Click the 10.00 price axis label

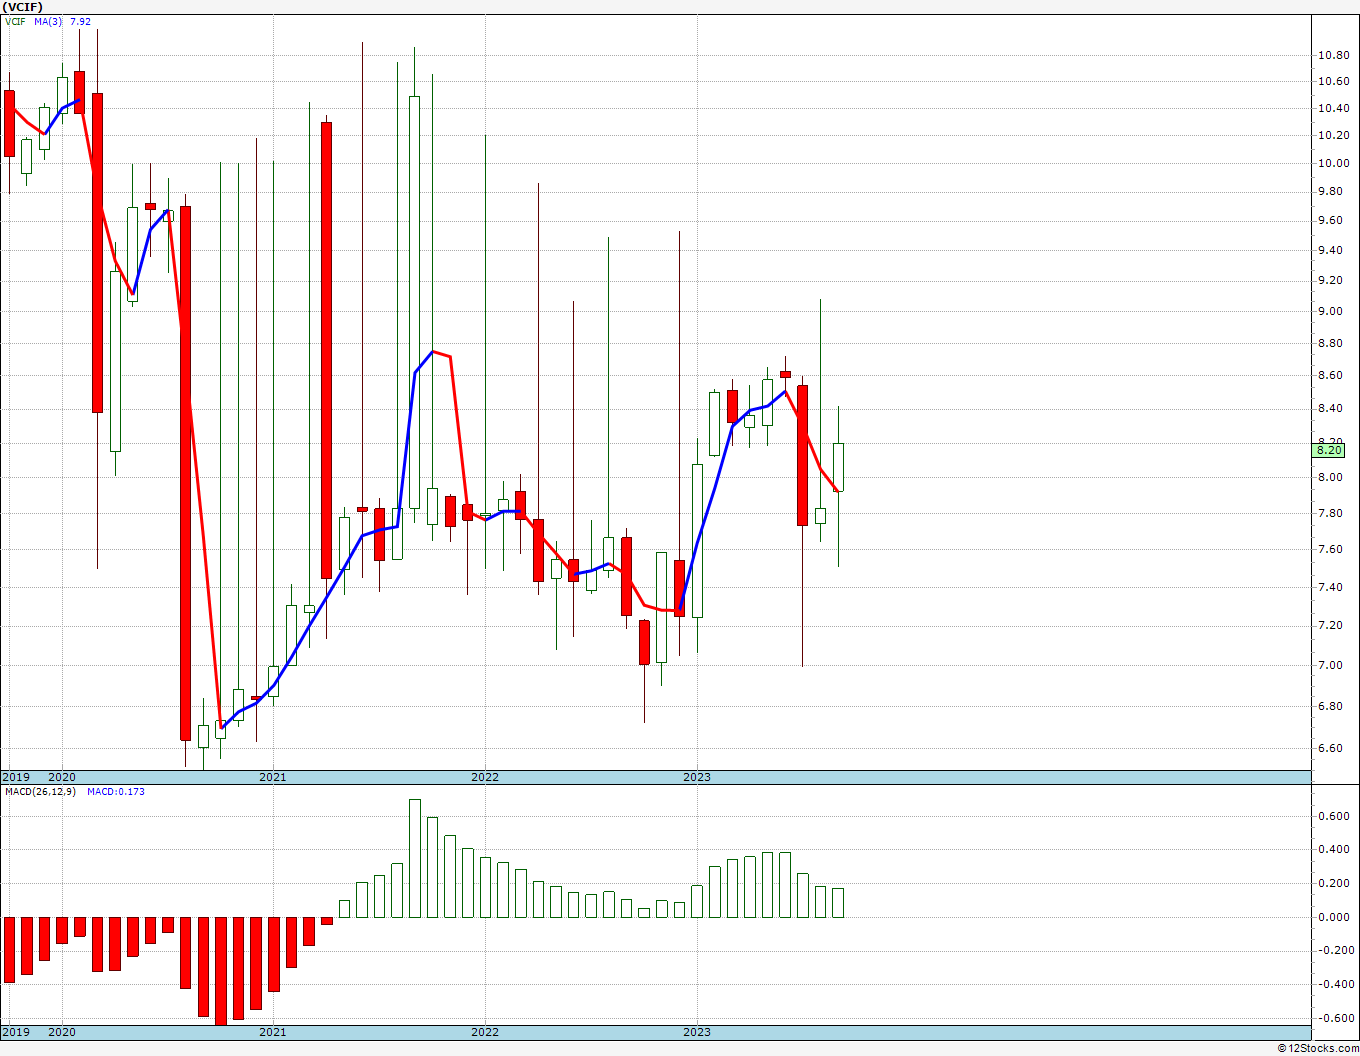click(1333, 164)
